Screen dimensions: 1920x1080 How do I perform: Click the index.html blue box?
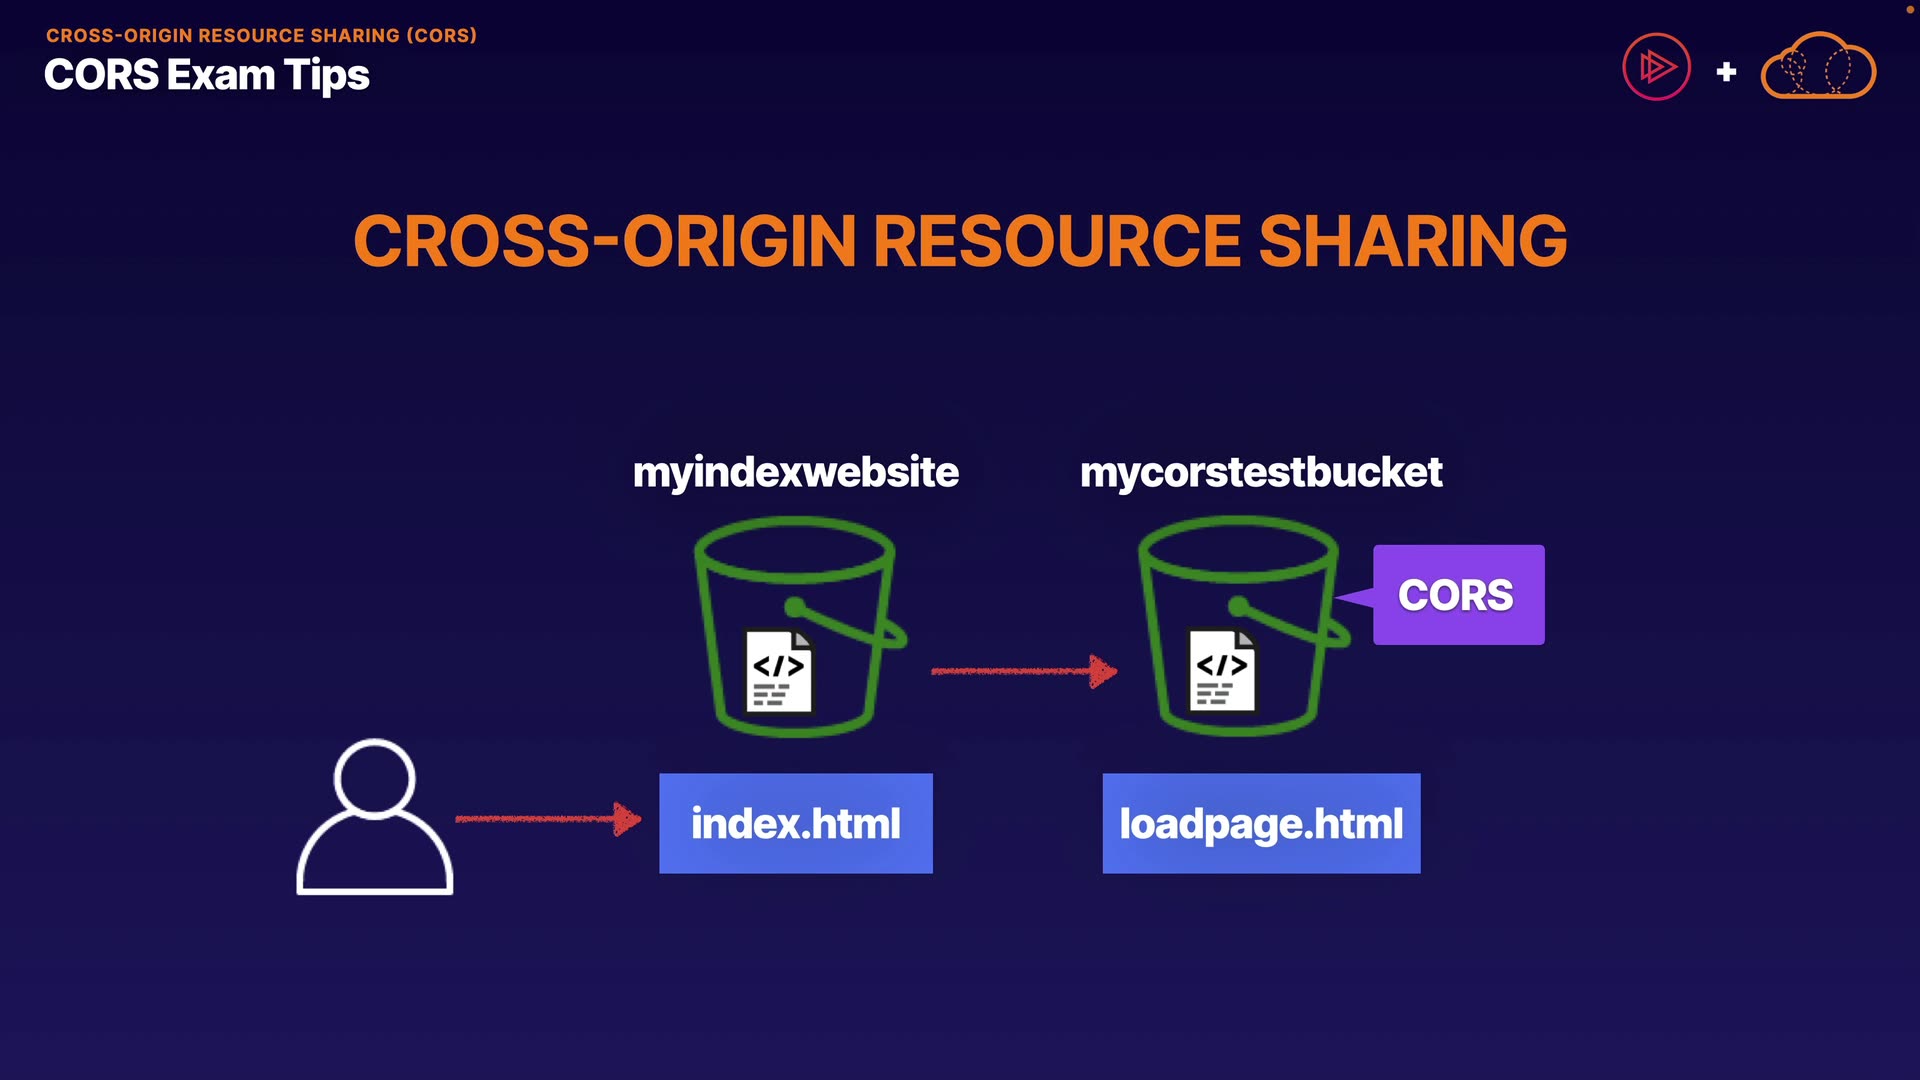tap(796, 823)
